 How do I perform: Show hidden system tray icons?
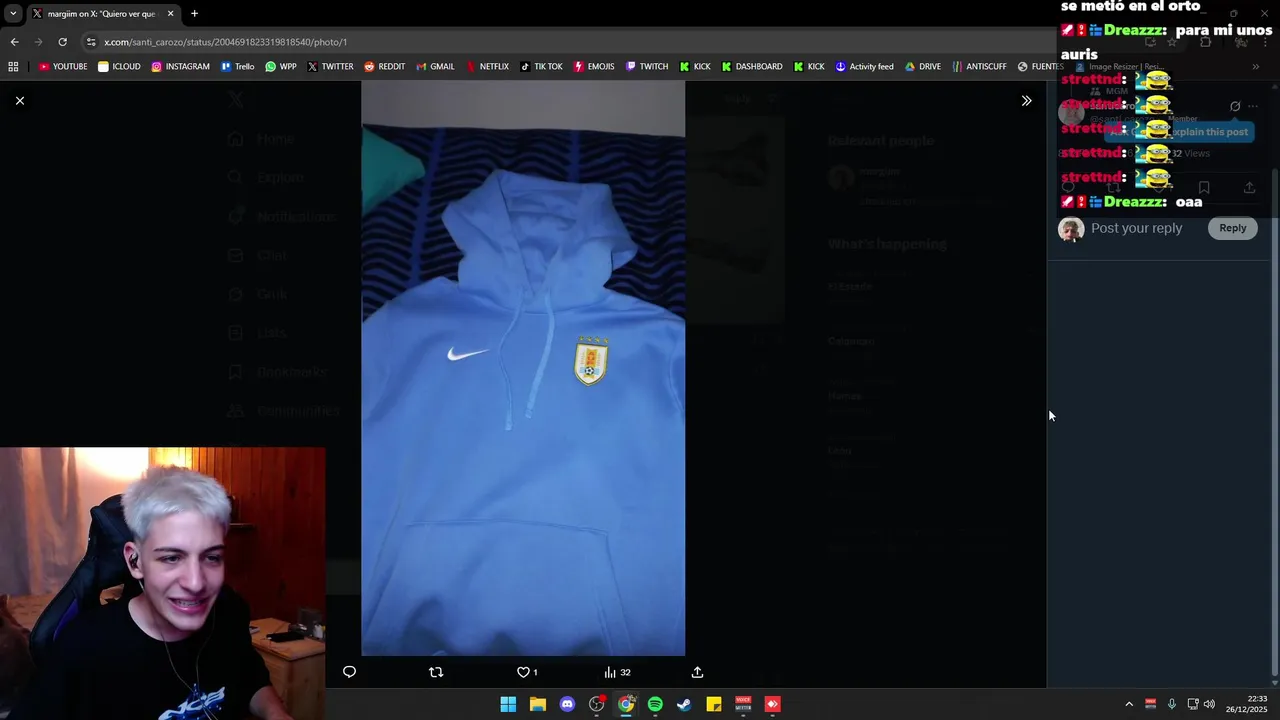(x=1129, y=704)
